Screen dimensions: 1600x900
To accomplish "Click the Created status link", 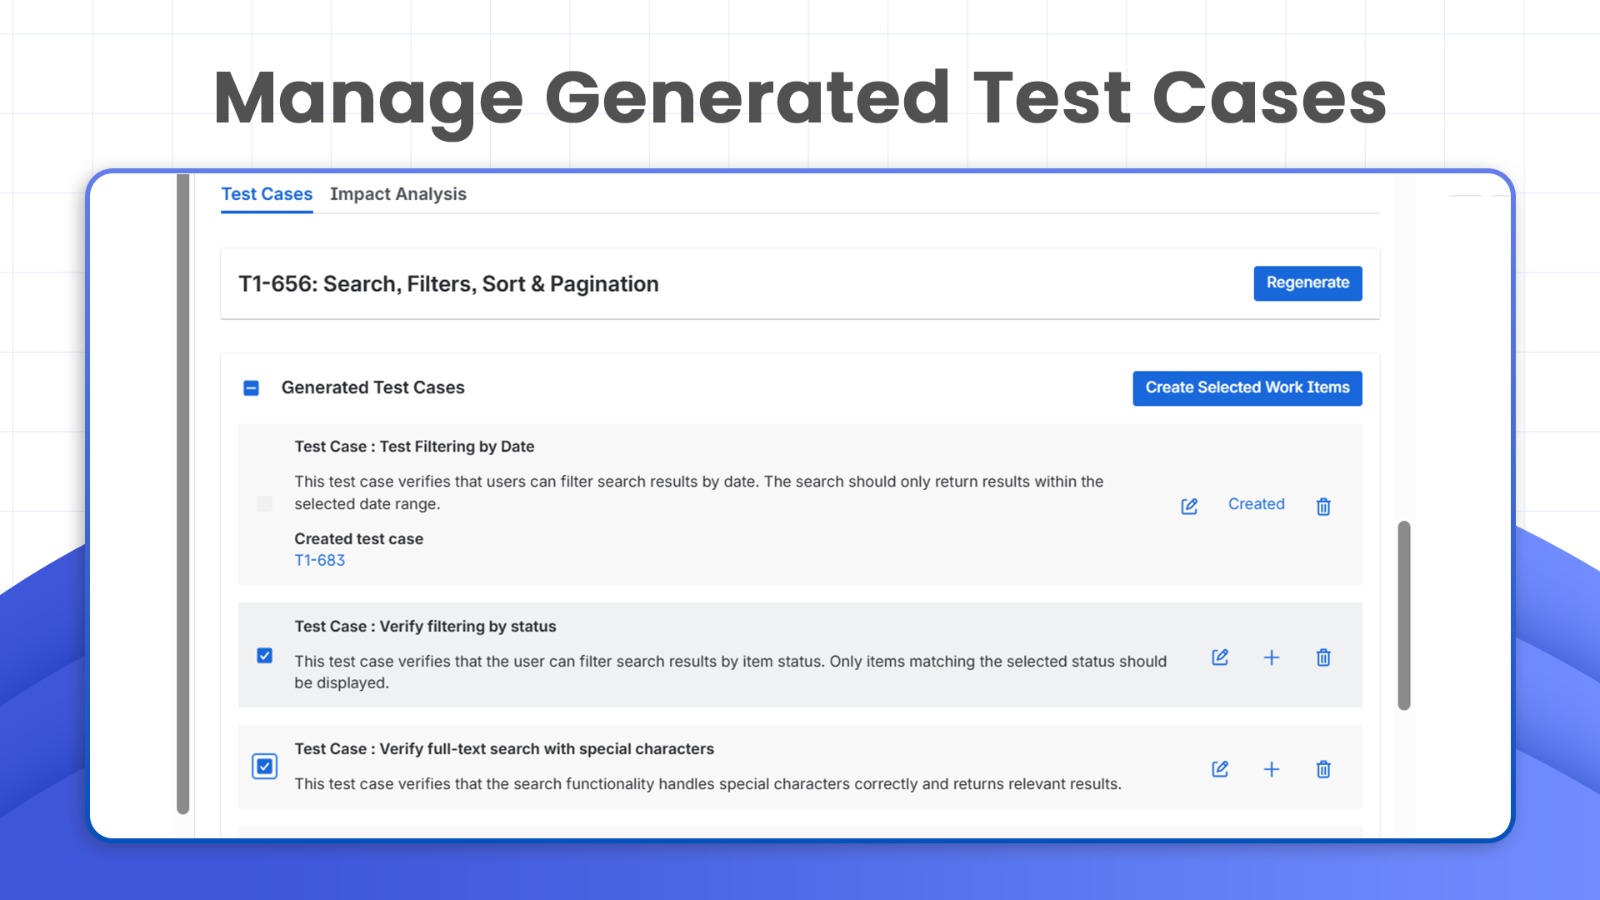I will 1255,504.
